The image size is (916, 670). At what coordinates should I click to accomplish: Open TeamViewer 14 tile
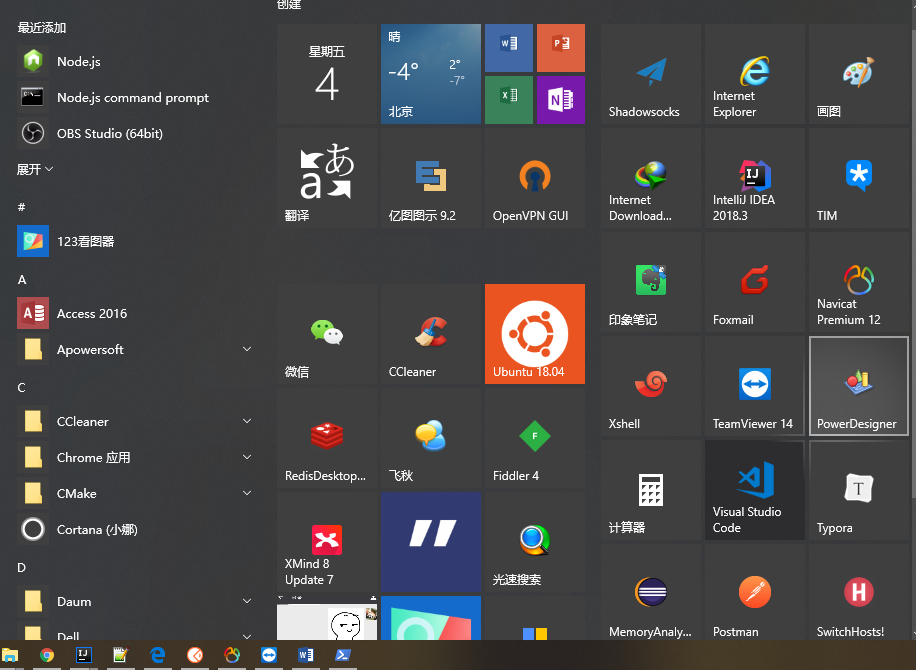coord(755,386)
